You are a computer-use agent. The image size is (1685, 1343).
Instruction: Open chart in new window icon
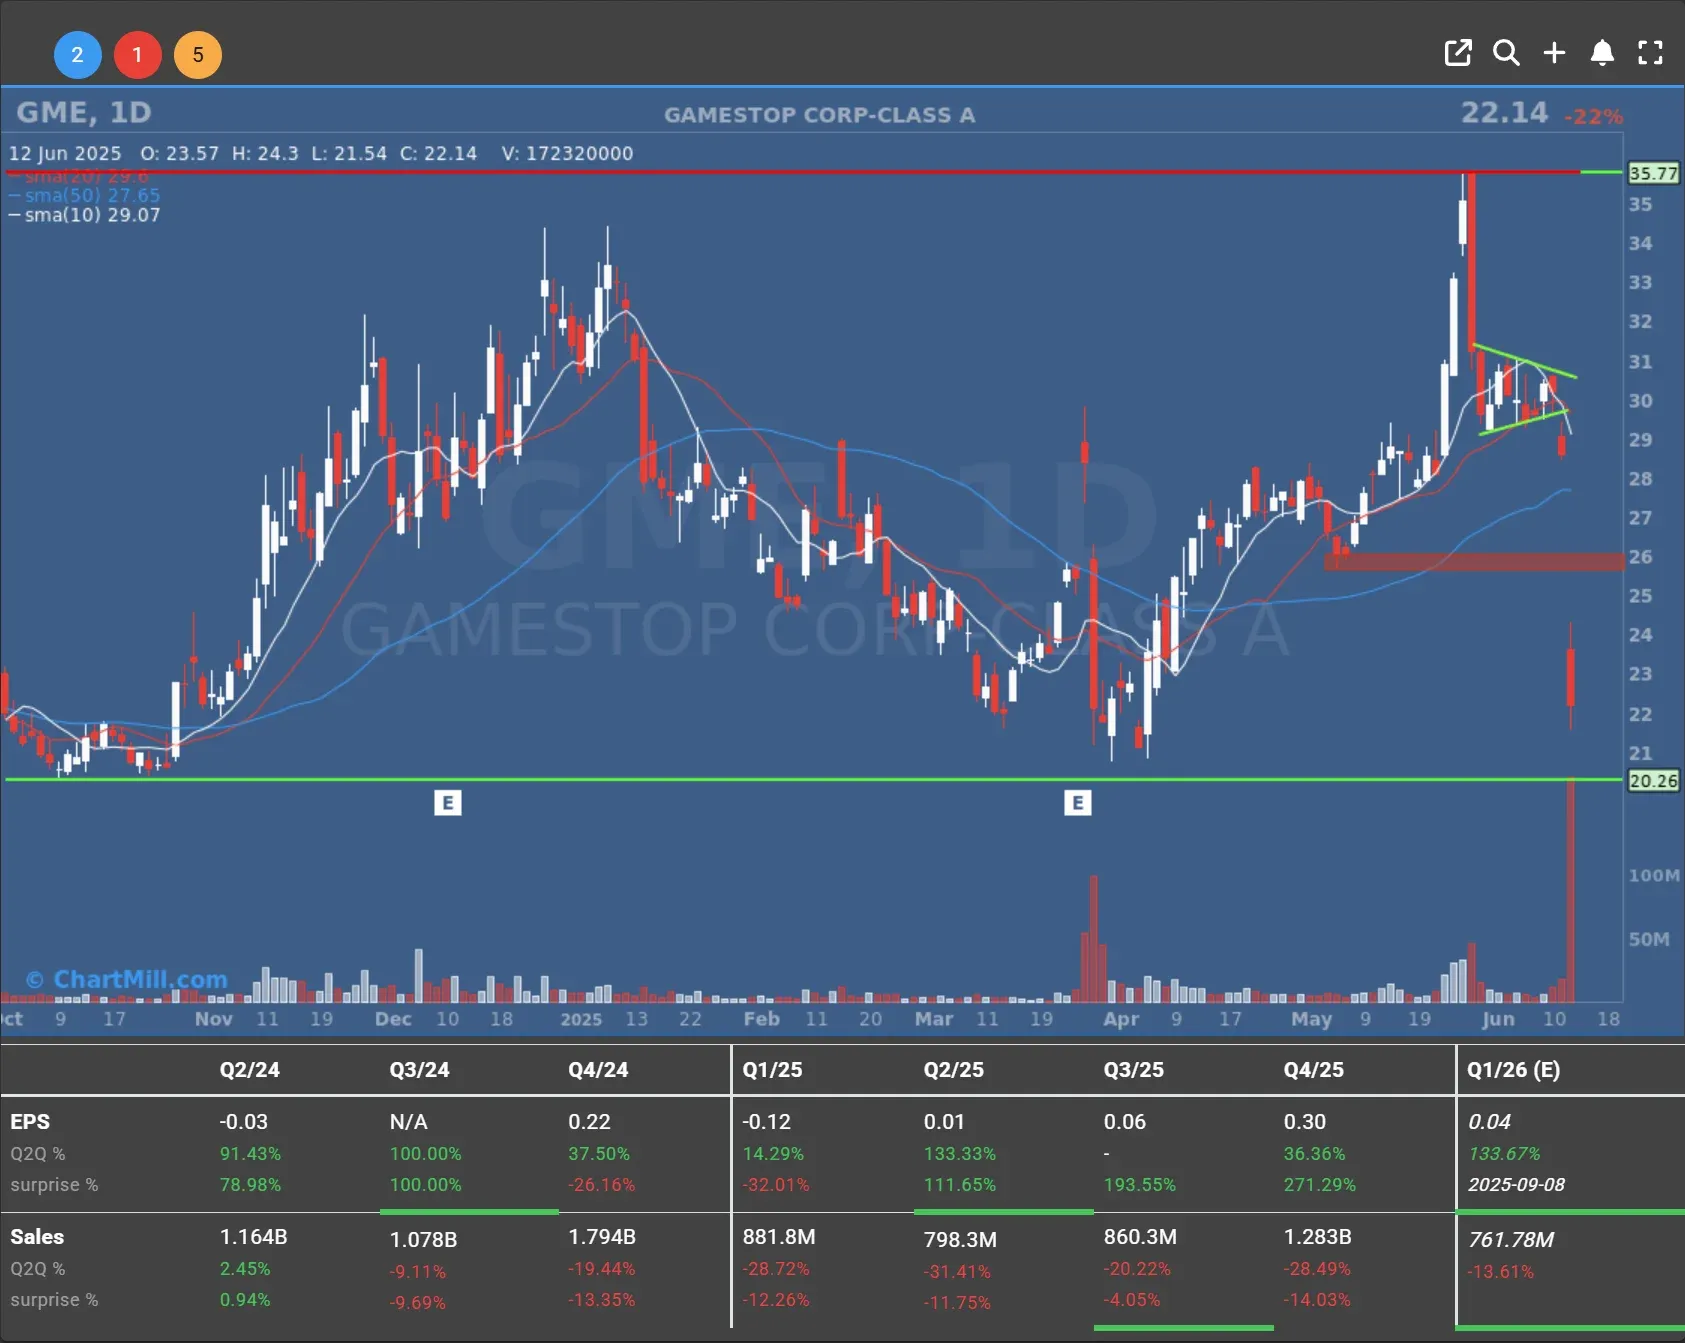tap(1458, 53)
